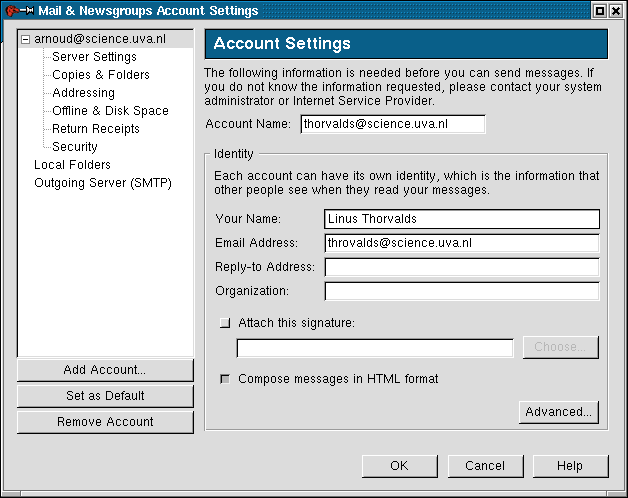Screen dimensions: 628x498
Task: Select the Security settings item
Action: (75, 147)
